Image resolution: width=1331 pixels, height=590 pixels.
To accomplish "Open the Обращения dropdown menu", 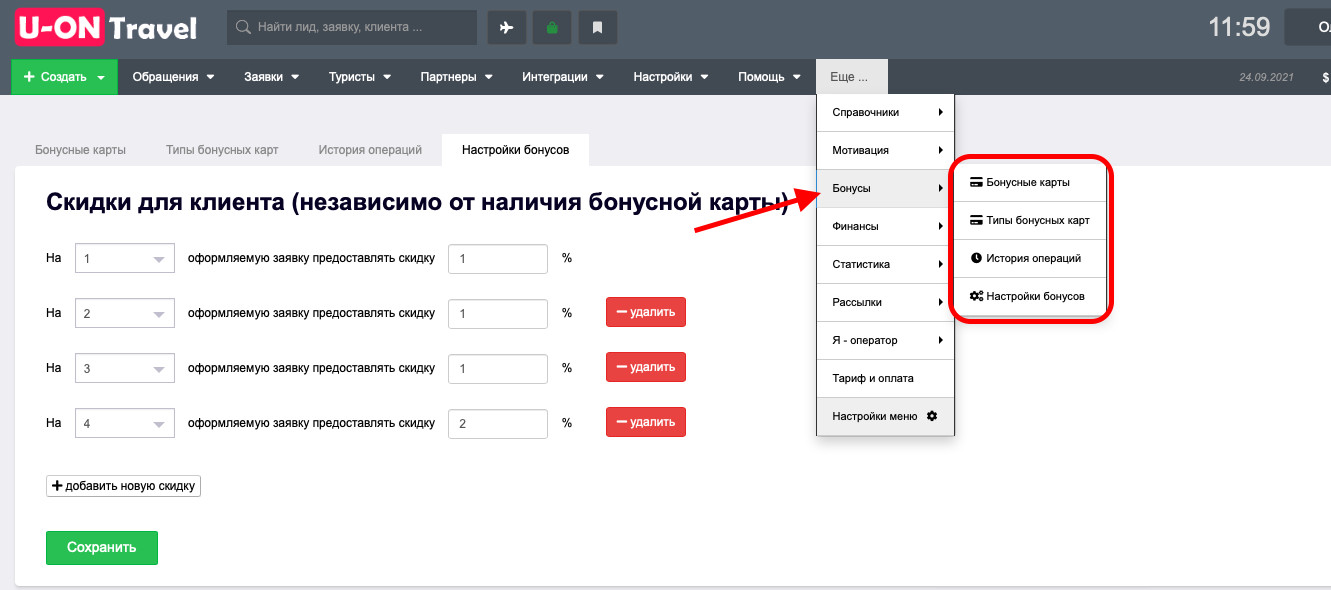I will click(173, 77).
